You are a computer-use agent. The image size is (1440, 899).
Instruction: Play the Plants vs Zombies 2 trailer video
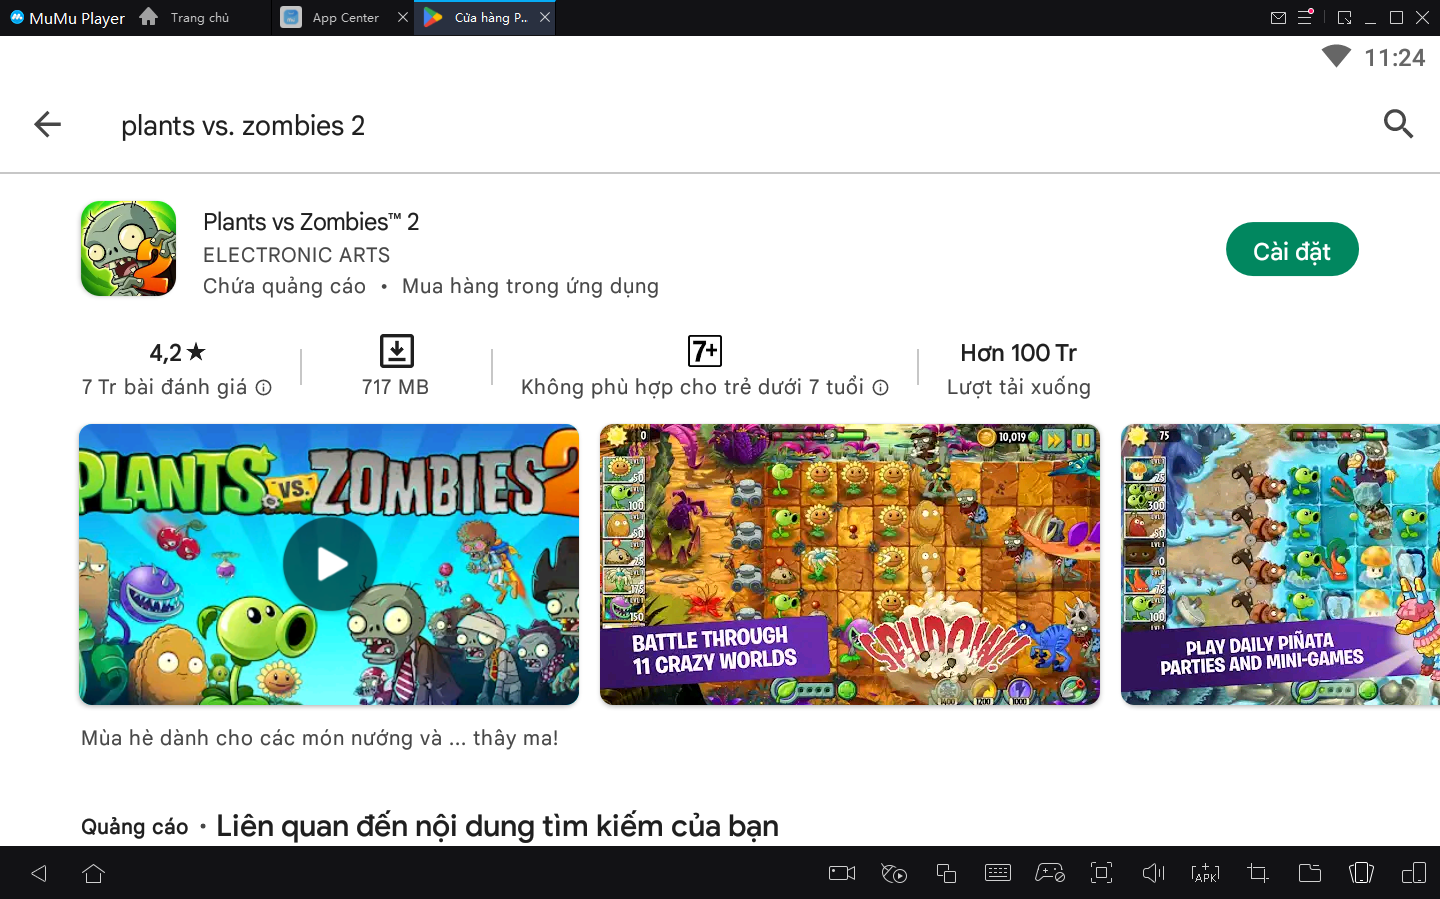(329, 564)
